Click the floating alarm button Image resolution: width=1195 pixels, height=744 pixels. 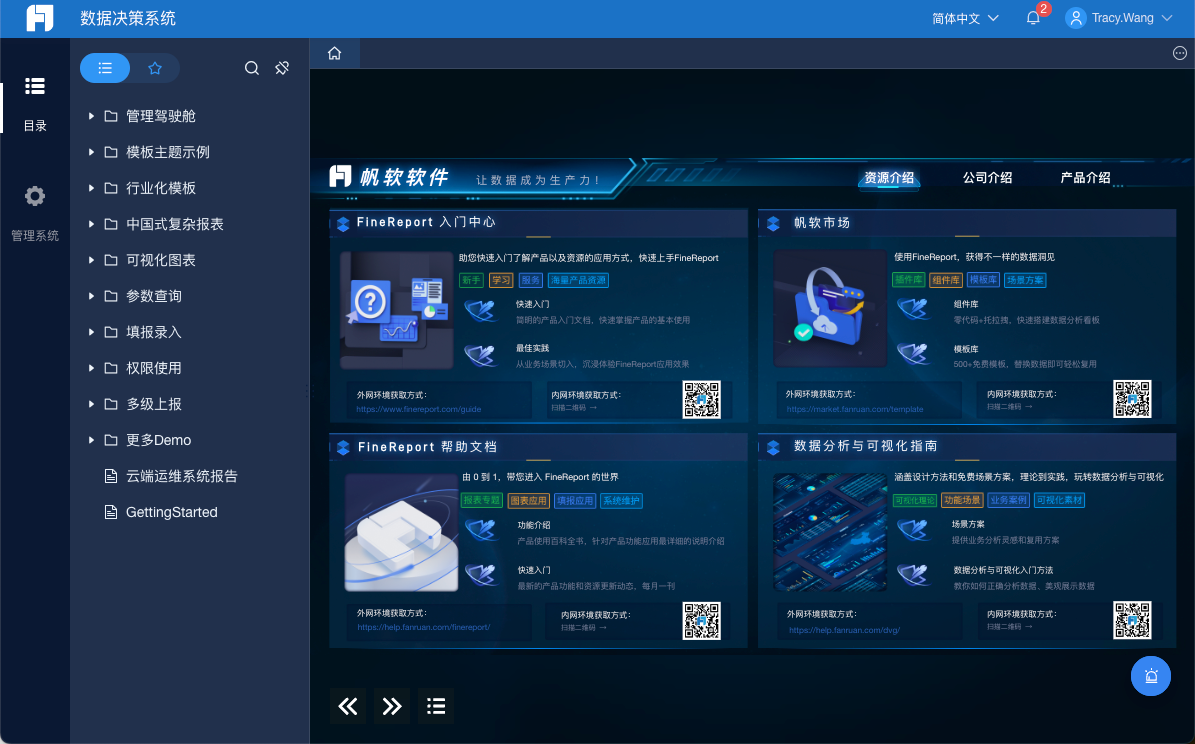click(1151, 676)
